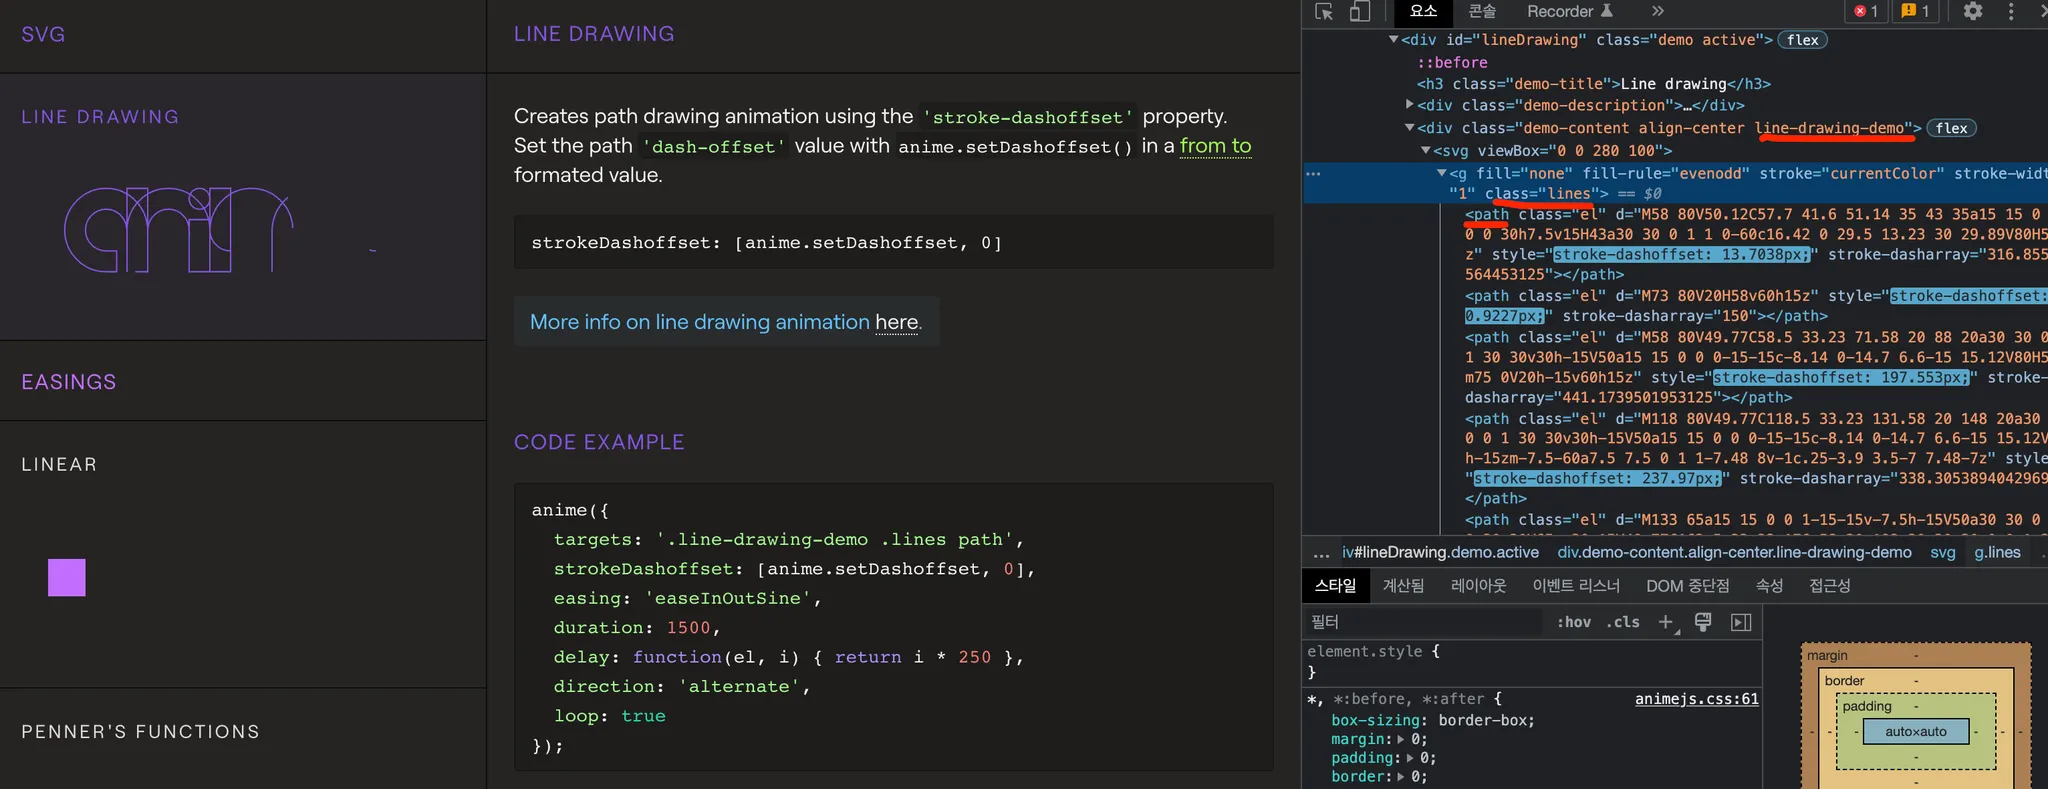Click the 필터 styles filter field
2048x789 pixels.
tap(1420, 622)
